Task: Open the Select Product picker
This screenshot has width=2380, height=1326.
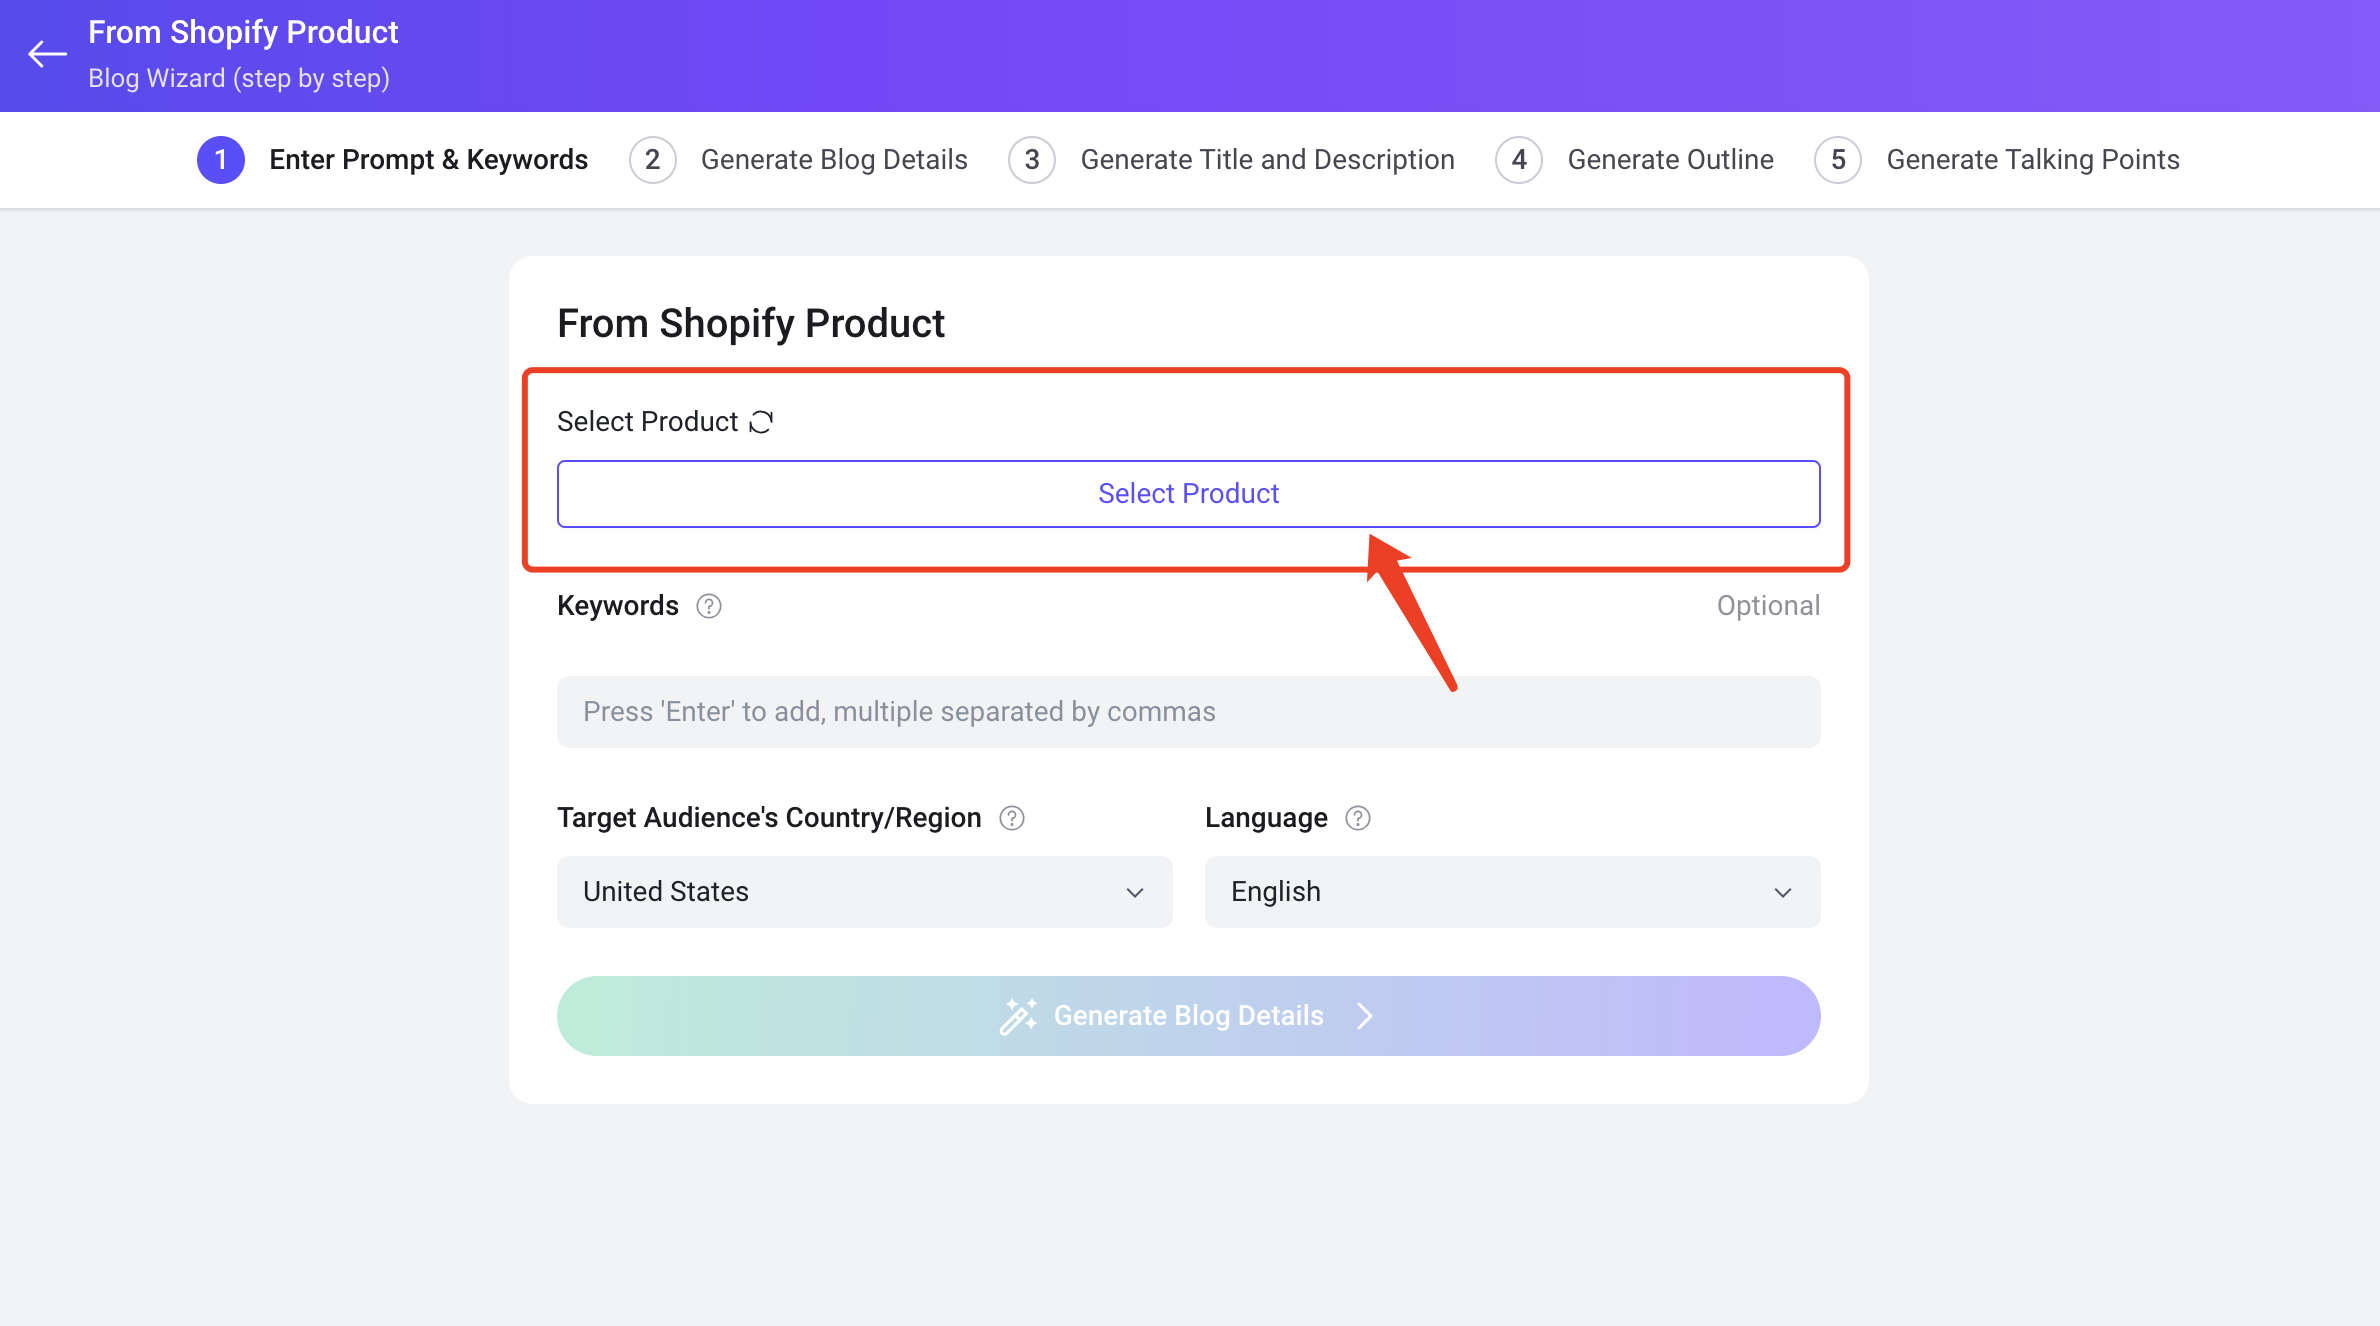Action: click(1188, 493)
